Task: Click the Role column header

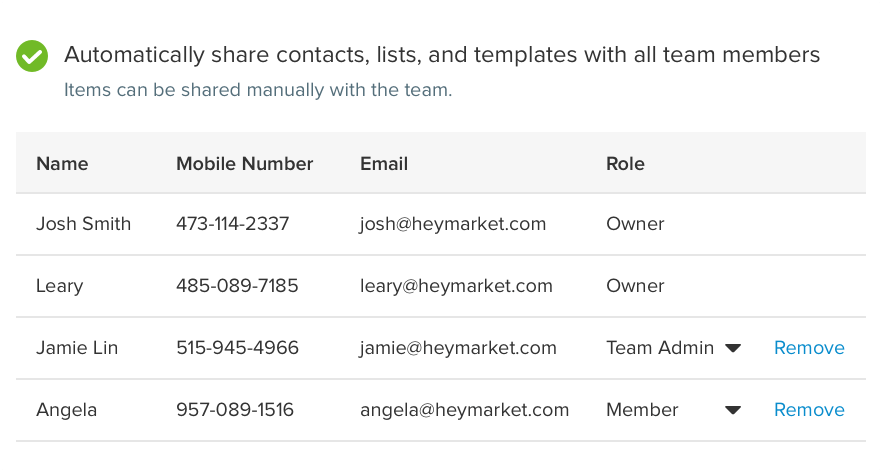Action: click(x=626, y=164)
